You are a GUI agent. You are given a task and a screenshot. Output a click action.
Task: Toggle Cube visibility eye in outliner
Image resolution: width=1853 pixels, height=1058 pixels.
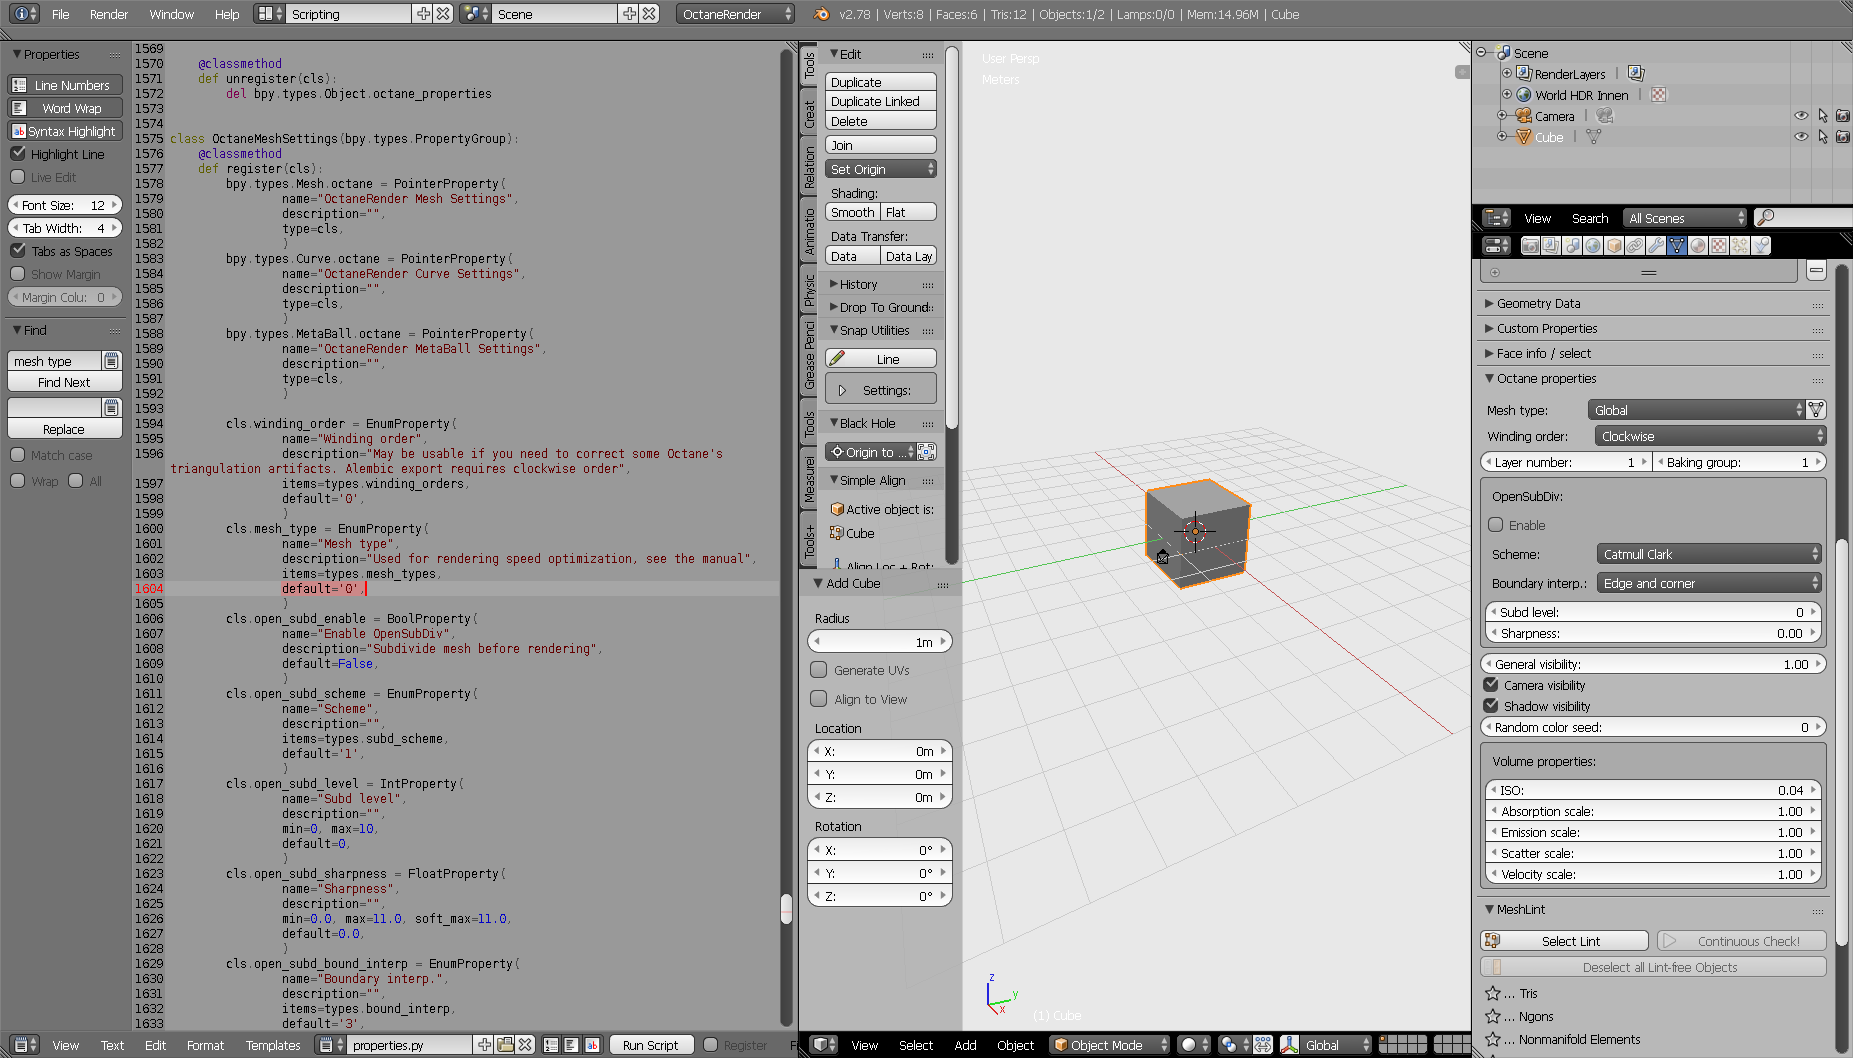coord(1801,137)
